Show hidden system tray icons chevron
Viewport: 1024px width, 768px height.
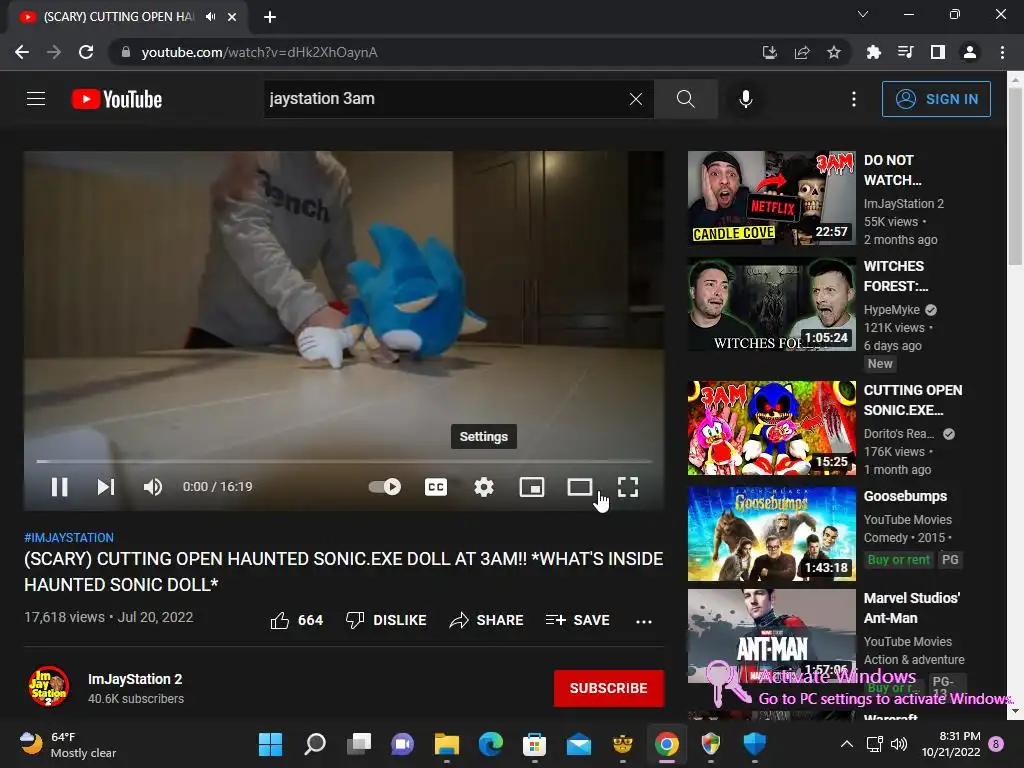tap(846, 744)
